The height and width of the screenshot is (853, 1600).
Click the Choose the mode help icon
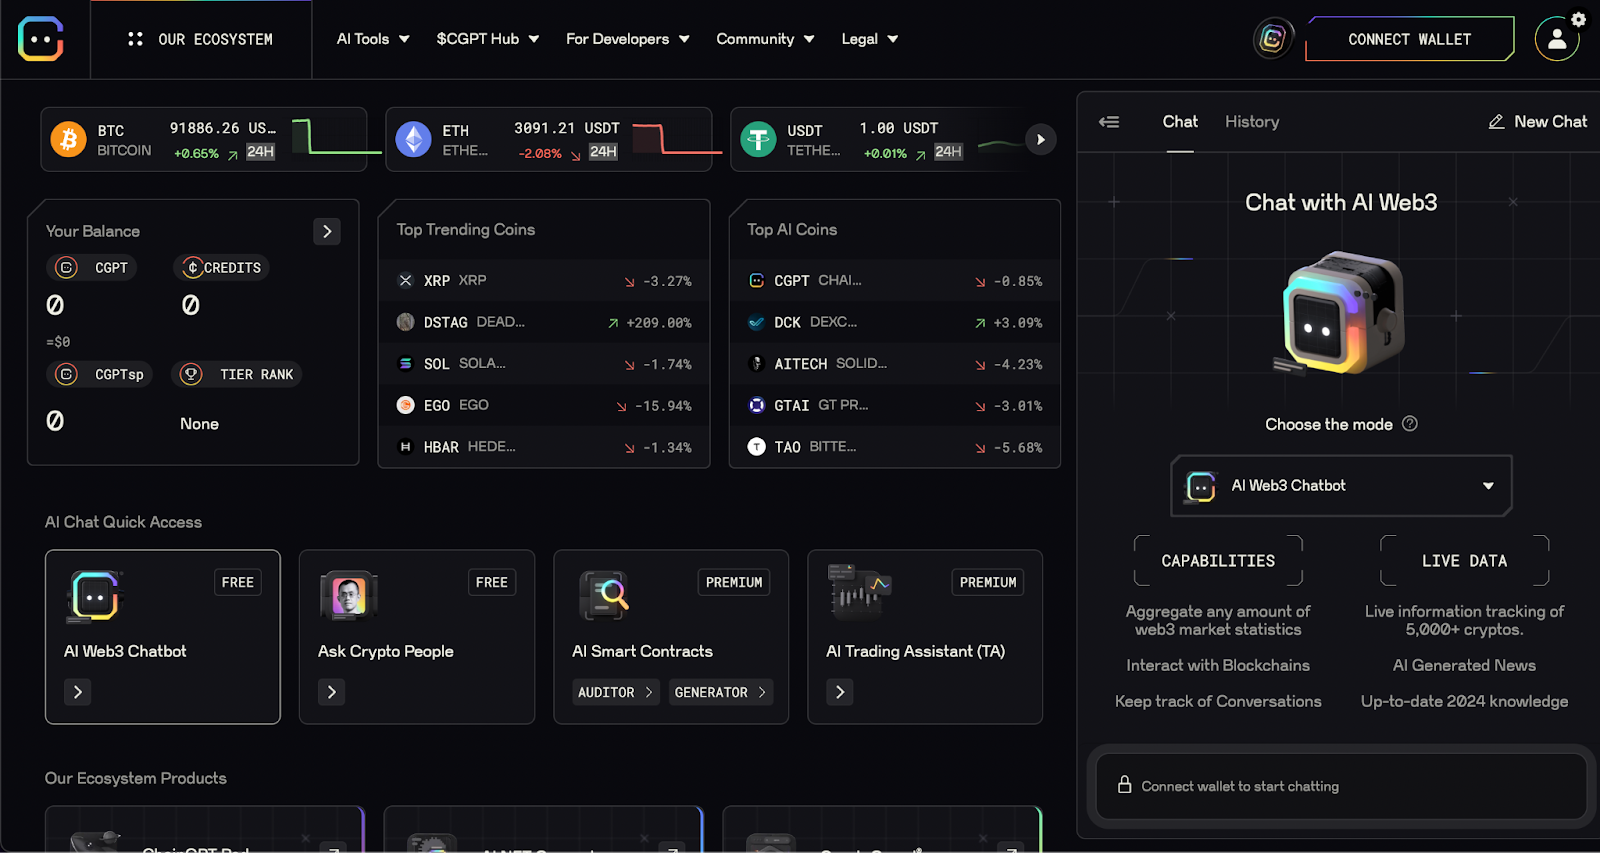point(1410,424)
